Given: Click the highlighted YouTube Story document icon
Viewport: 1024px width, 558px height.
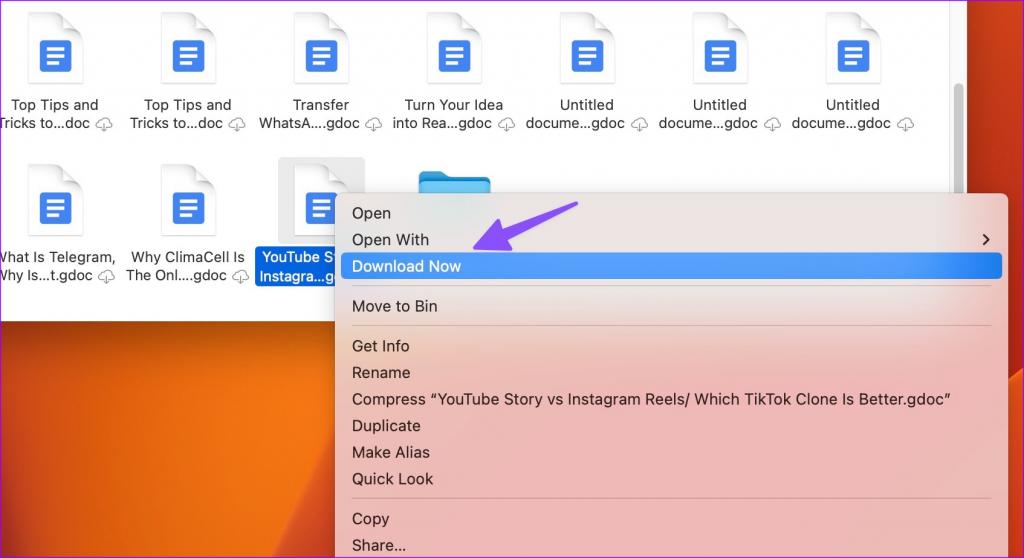Looking at the screenshot, I should (x=315, y=201).
